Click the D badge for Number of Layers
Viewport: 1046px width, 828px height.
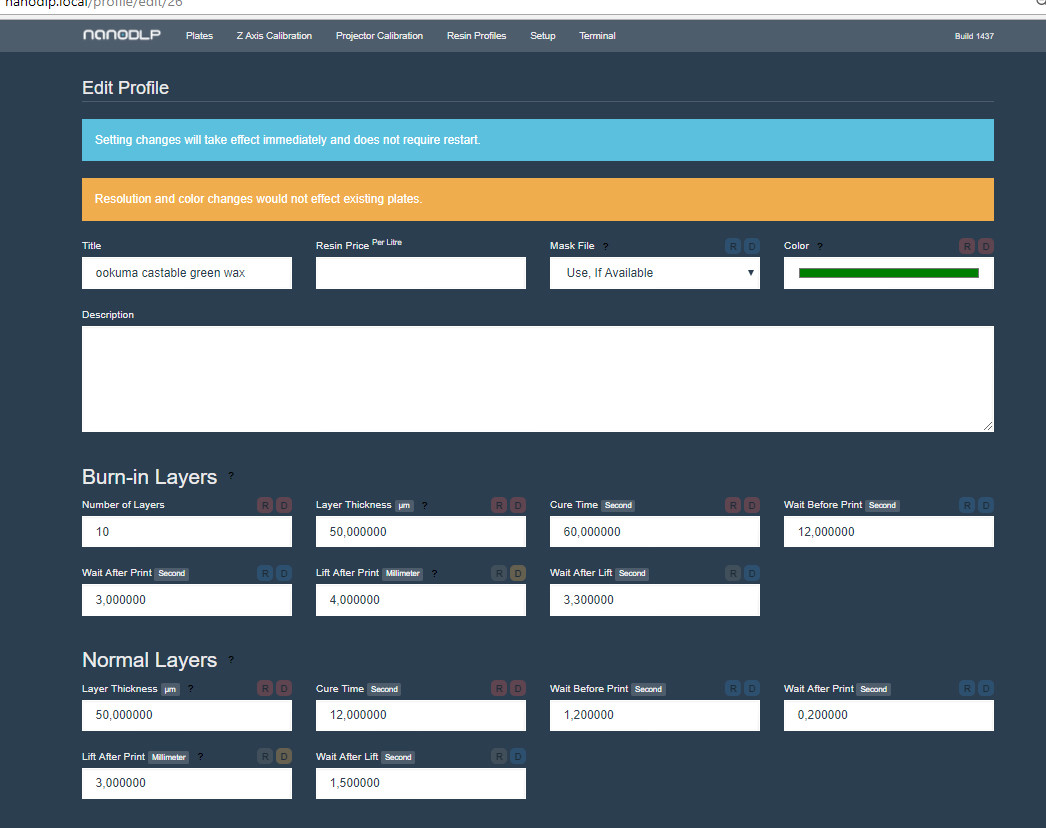tap(284, 505)
